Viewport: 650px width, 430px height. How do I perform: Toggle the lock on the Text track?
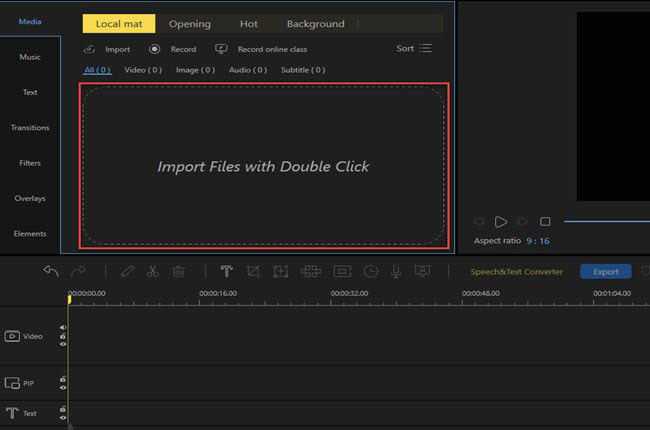pos(63,408)
